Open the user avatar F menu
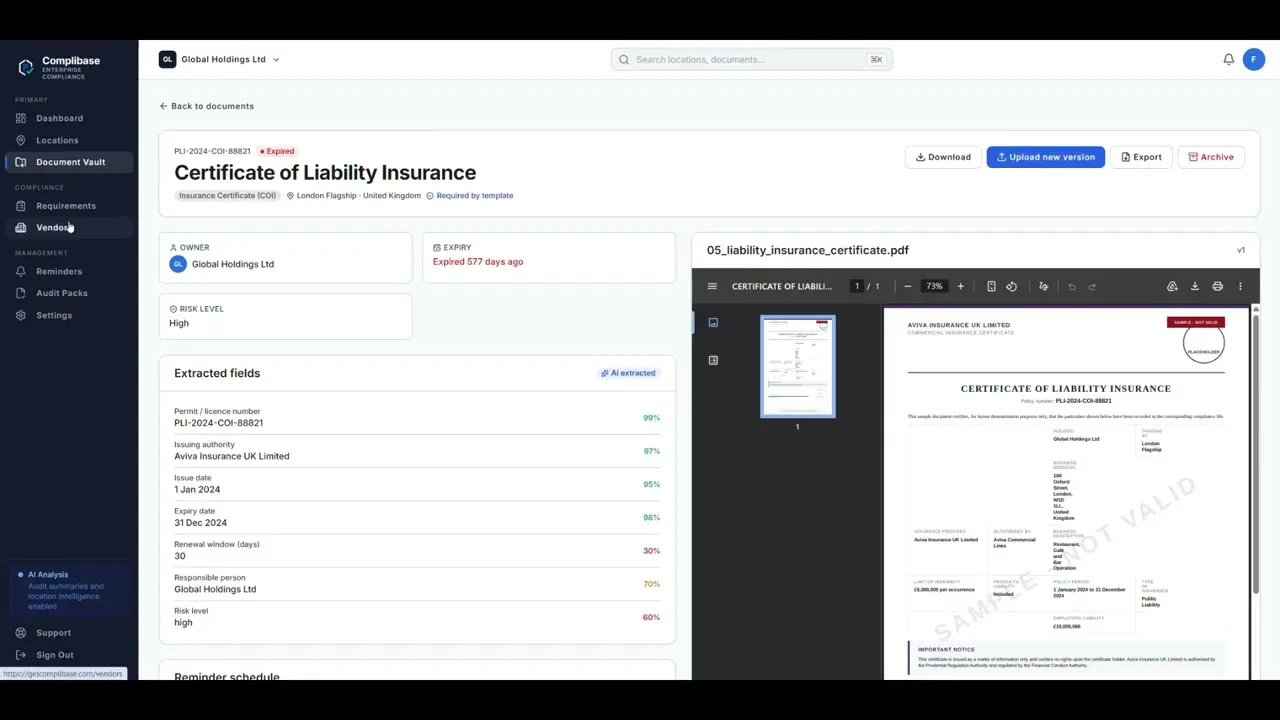This screenshot has height=720, width=1280. pos(1254,60)
